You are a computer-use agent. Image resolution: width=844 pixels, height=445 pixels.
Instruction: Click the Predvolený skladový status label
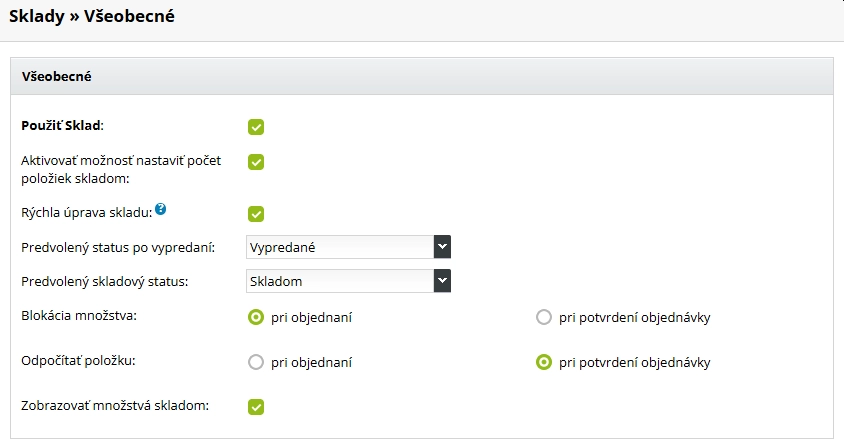pos(104,281)
